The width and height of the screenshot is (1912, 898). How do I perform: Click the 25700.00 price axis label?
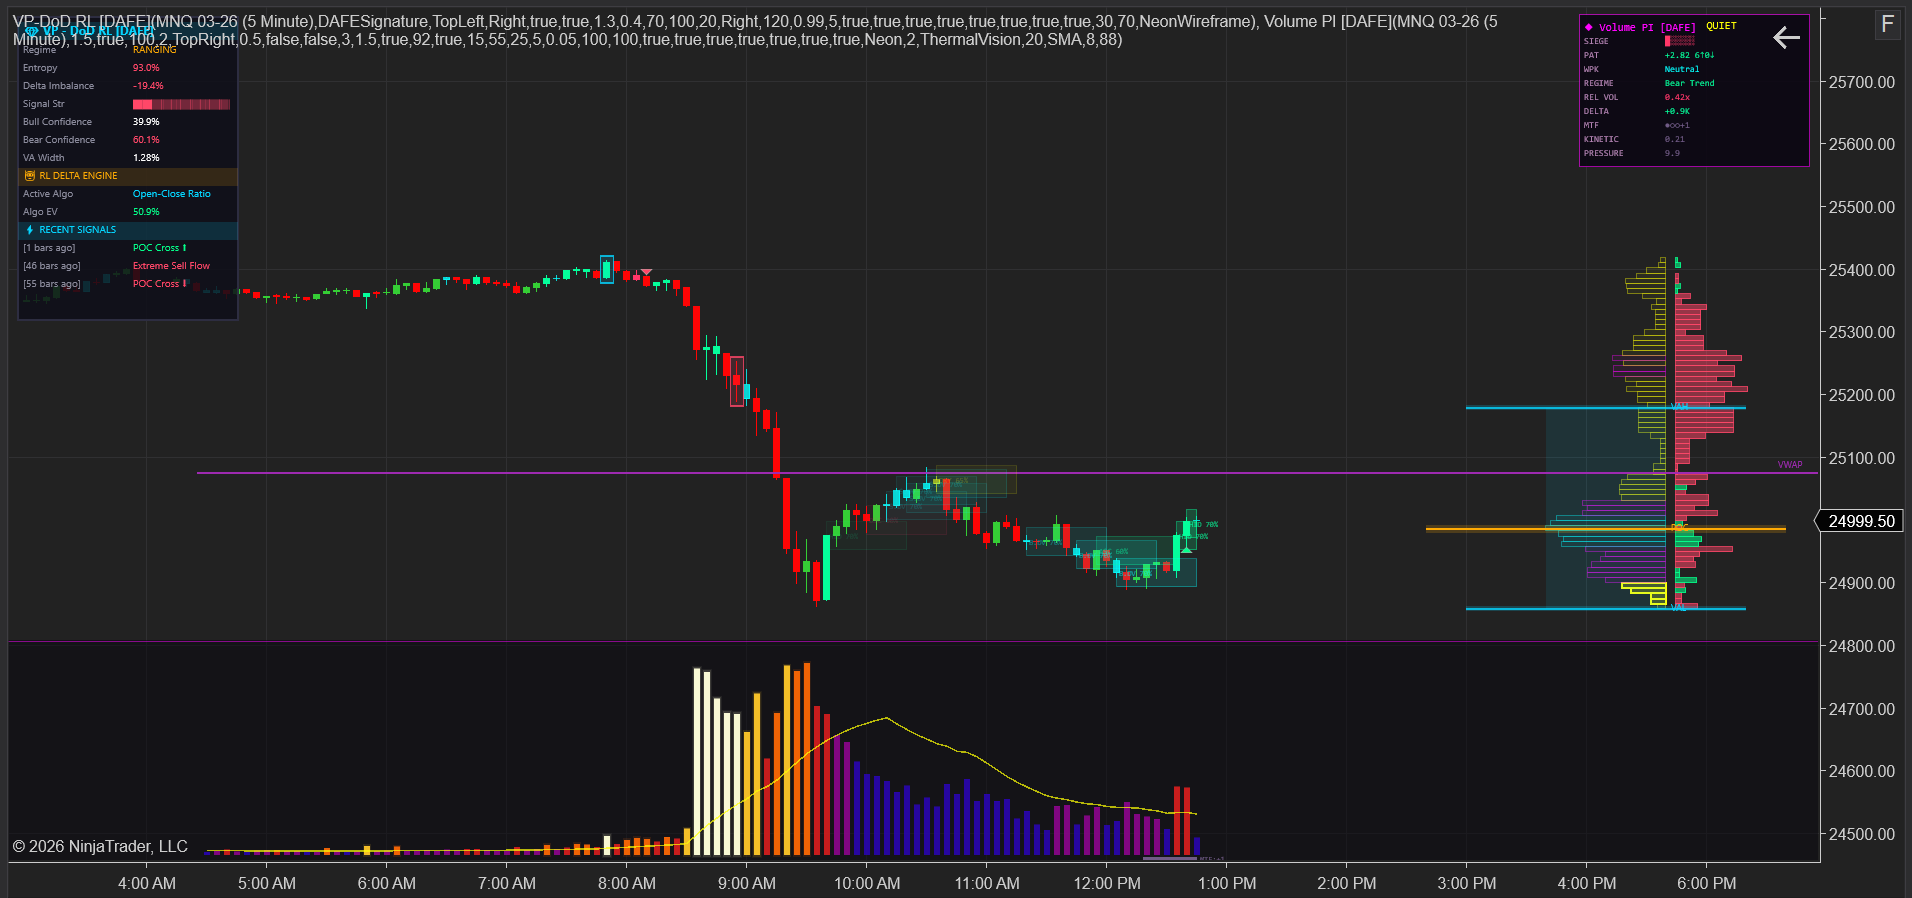[1862, 82]
